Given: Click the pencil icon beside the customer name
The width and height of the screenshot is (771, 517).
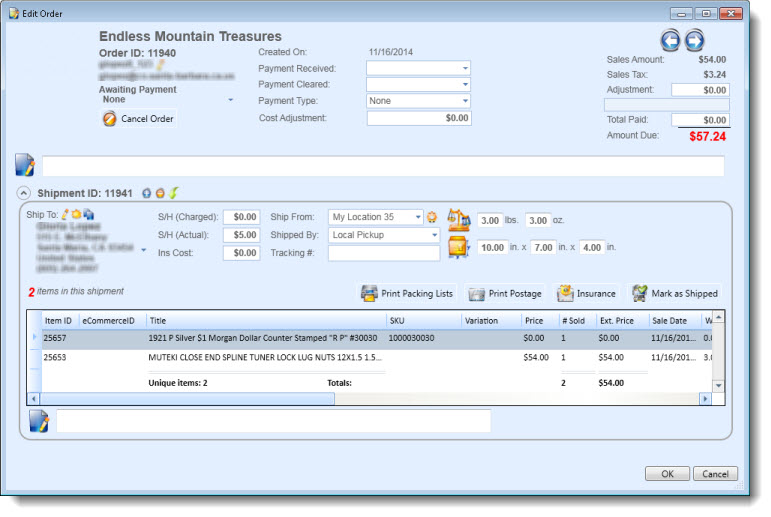Looking at the screenshot, I should (x=160, y=64).
